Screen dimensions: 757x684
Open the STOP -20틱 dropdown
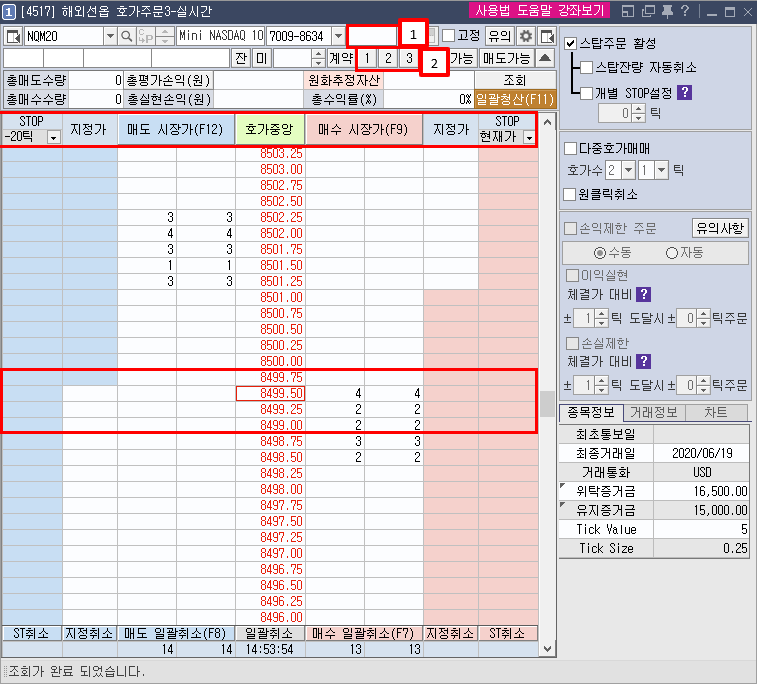tap(54, 138)
